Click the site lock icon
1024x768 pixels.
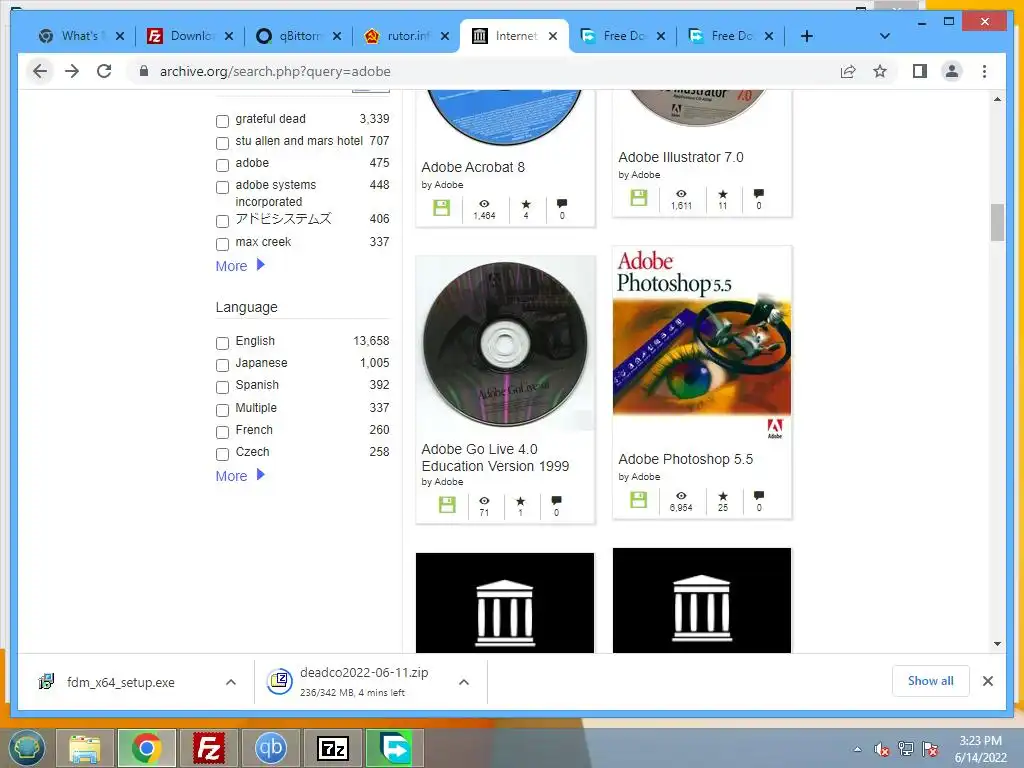coord(144,71)
